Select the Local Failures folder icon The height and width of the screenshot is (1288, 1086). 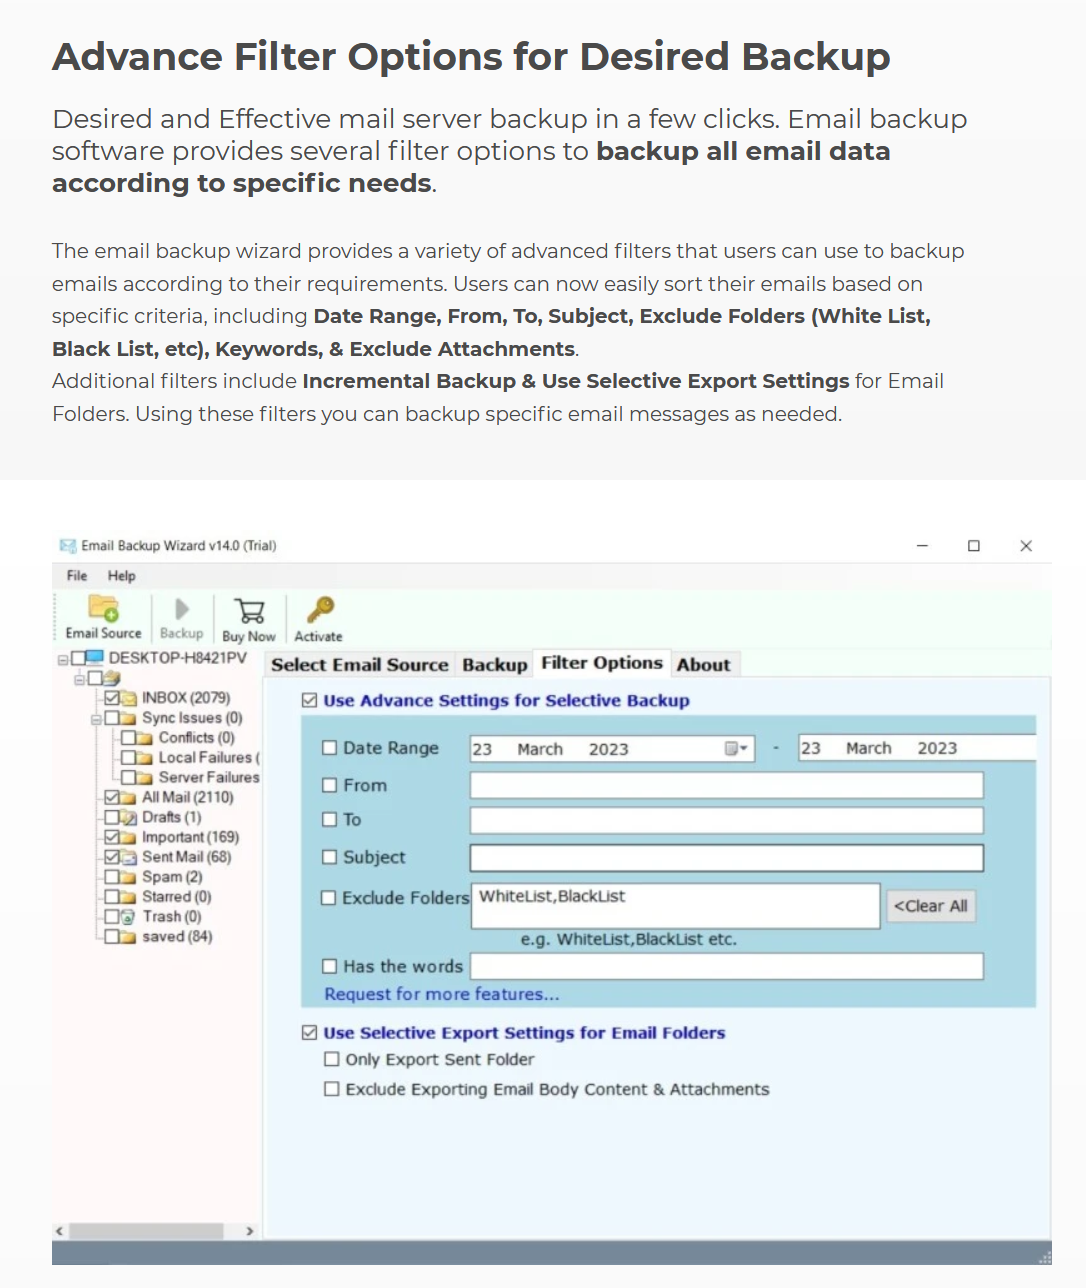click(146, 758)
